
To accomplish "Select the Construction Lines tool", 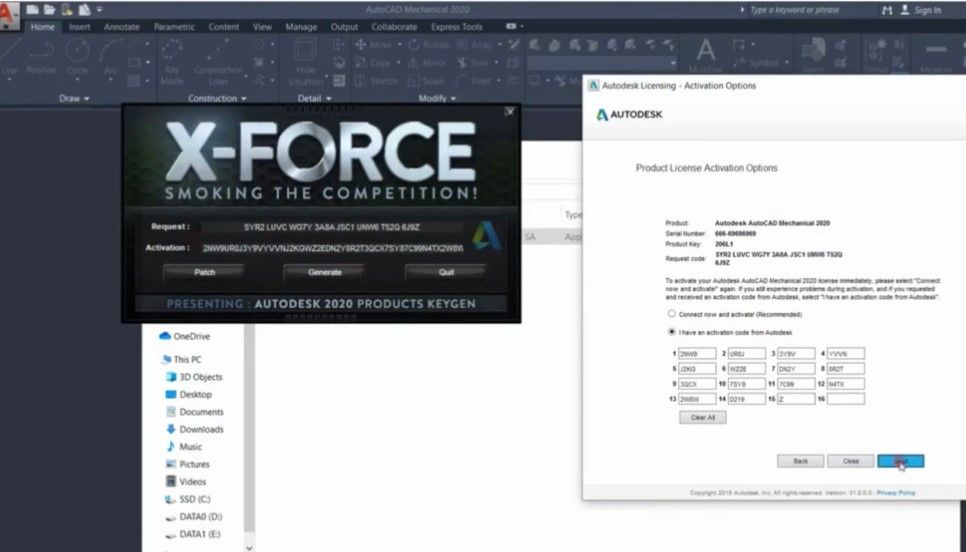I will [218, 62].
